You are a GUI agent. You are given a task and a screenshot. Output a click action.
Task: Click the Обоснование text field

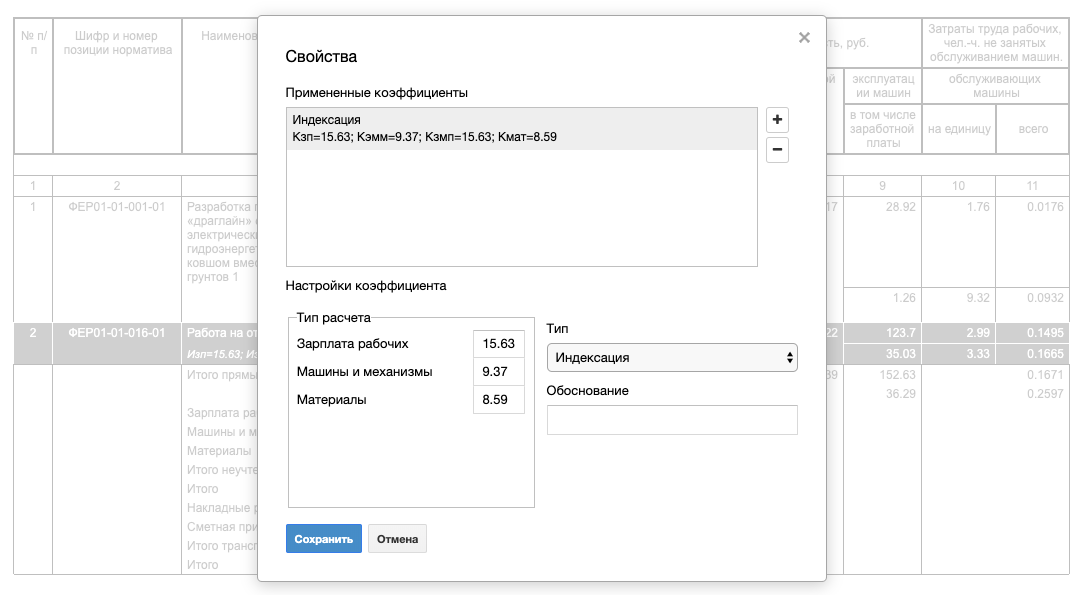[x=672, y=420]
